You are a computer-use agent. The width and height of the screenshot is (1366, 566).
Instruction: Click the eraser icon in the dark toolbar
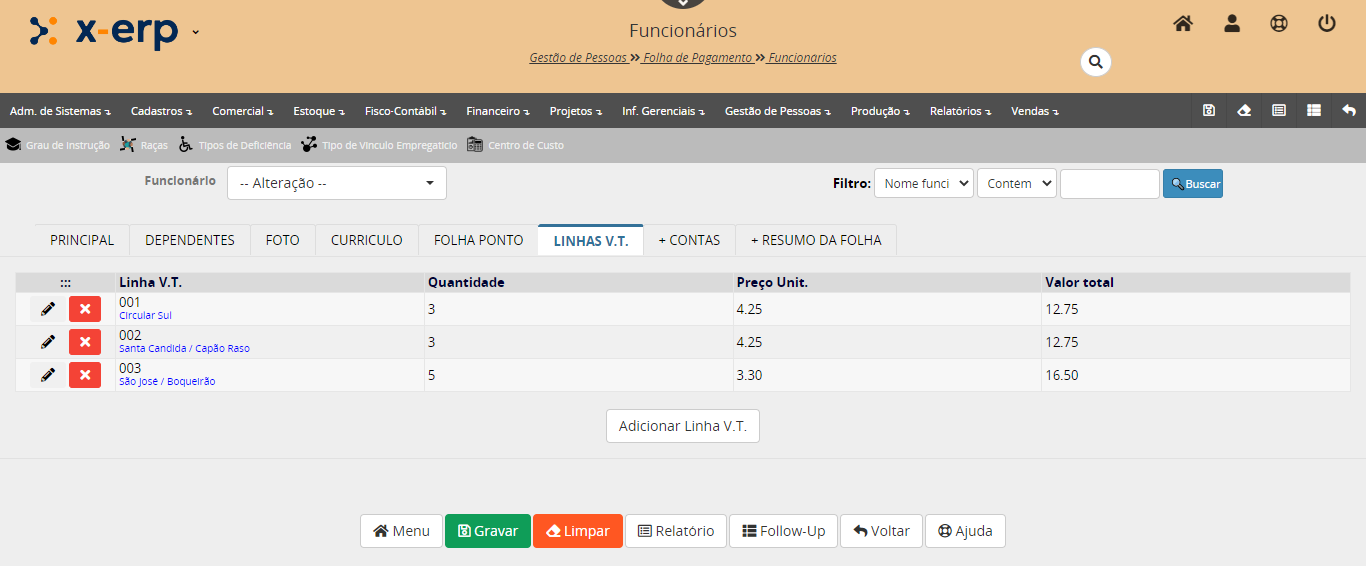click(x=1244, y=111)
